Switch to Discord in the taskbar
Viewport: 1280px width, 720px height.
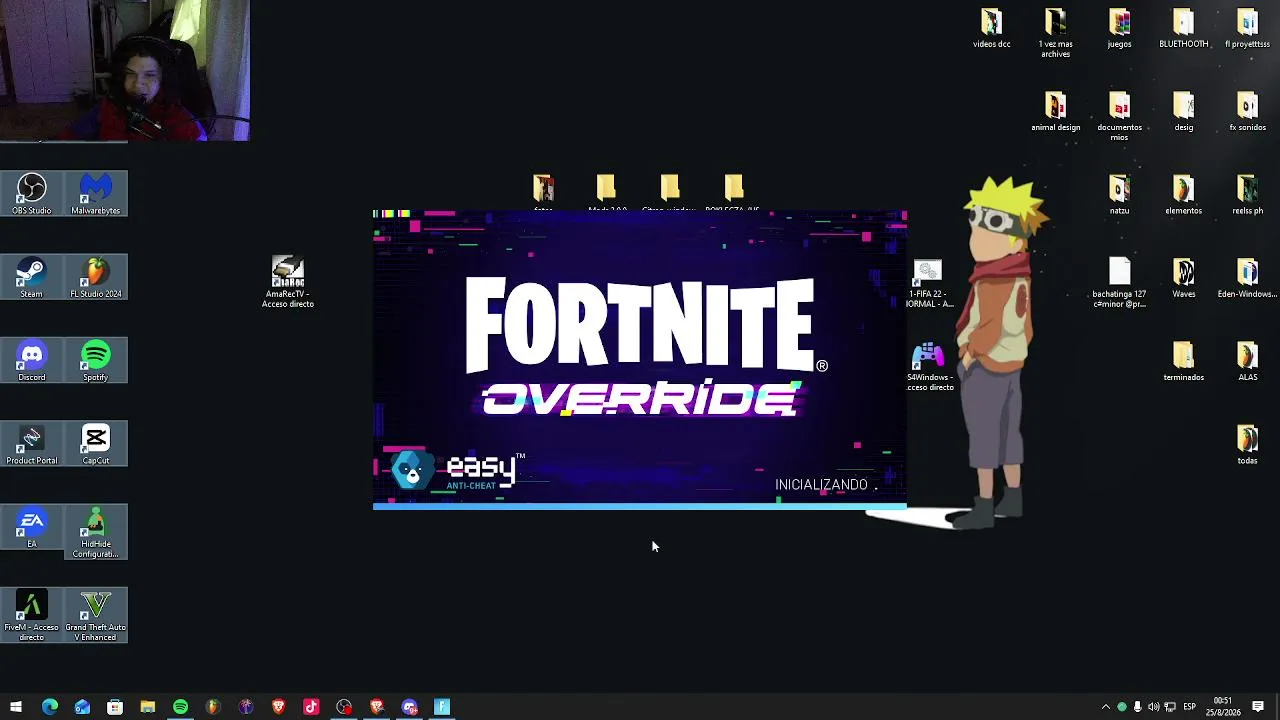409,707
